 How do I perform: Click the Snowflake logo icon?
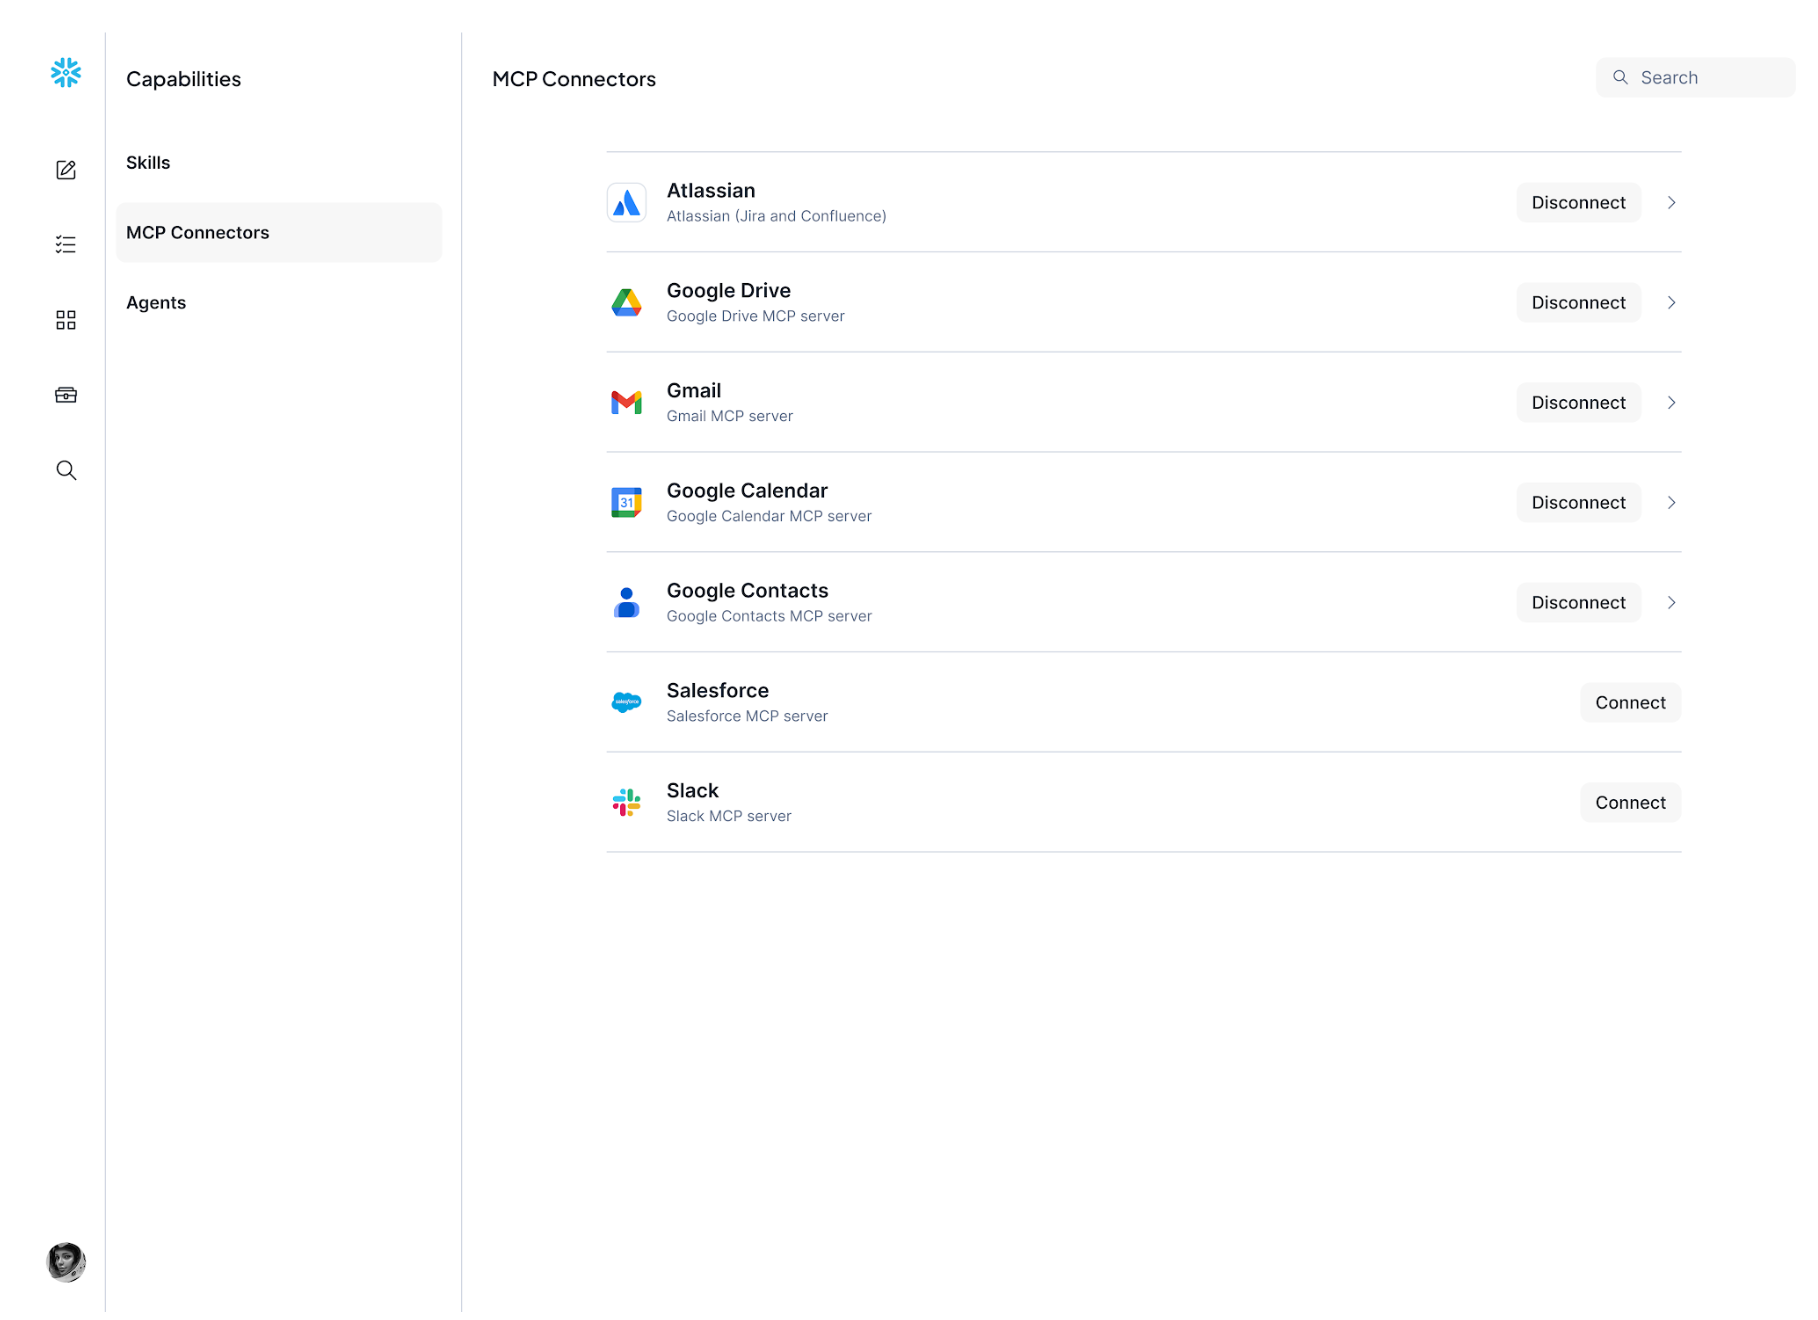click(x=66, y=72)
